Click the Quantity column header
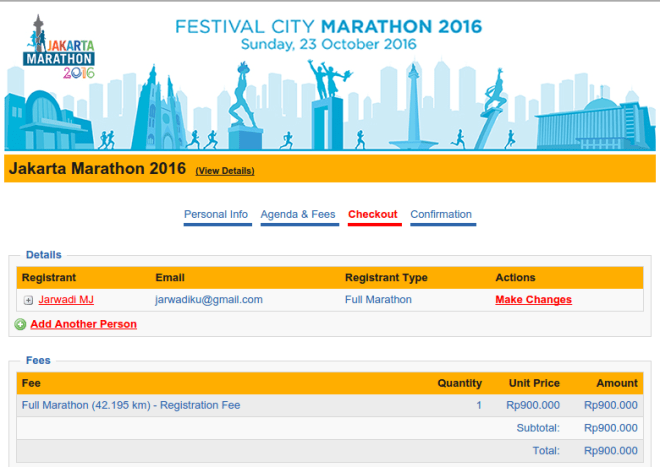Viewport: 660px width, 467px height. [460, 383]
